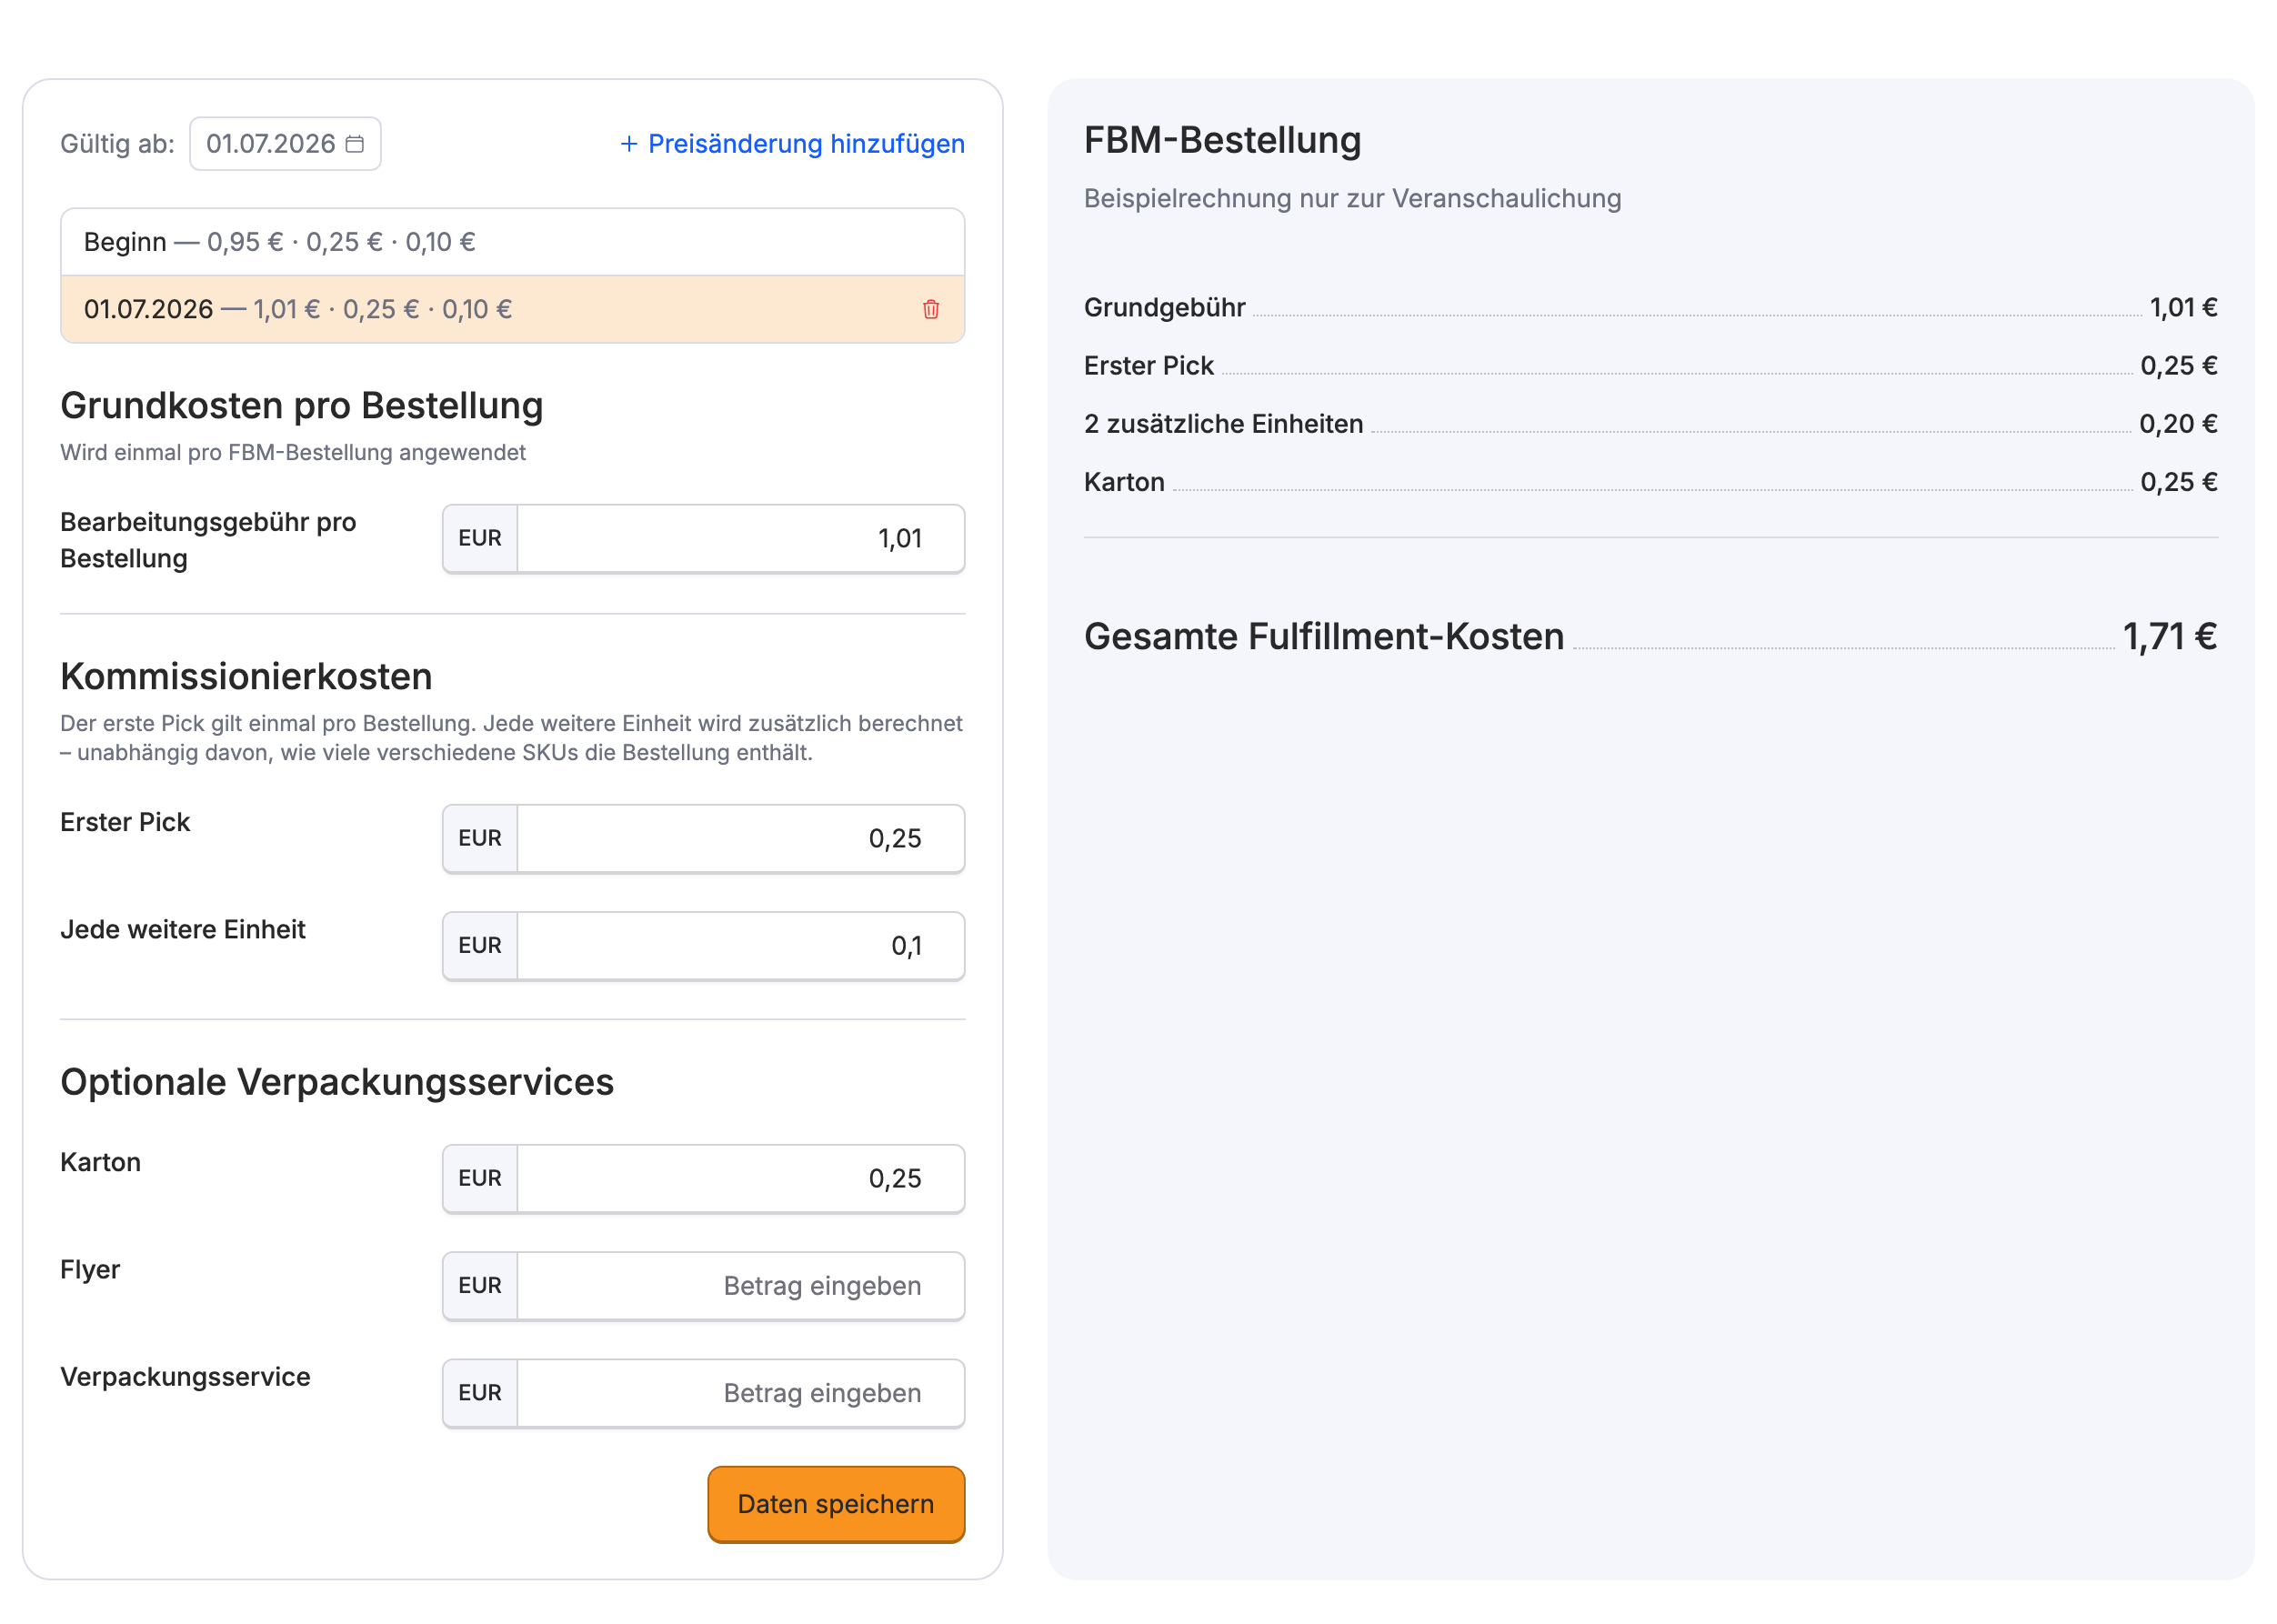Viewport: 2277px width, 1624px height.
Task: Click the Erster Pick line in example invoice
Action: [1650, 366]
